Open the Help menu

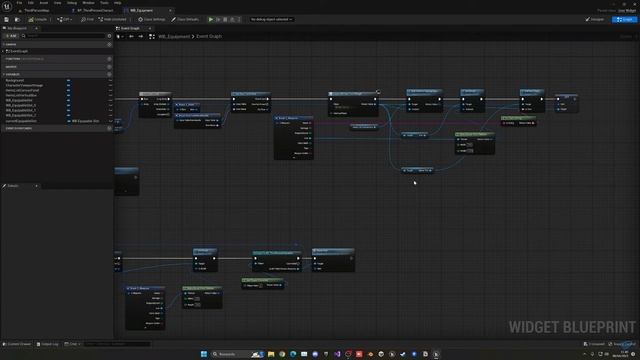(118, 3)
